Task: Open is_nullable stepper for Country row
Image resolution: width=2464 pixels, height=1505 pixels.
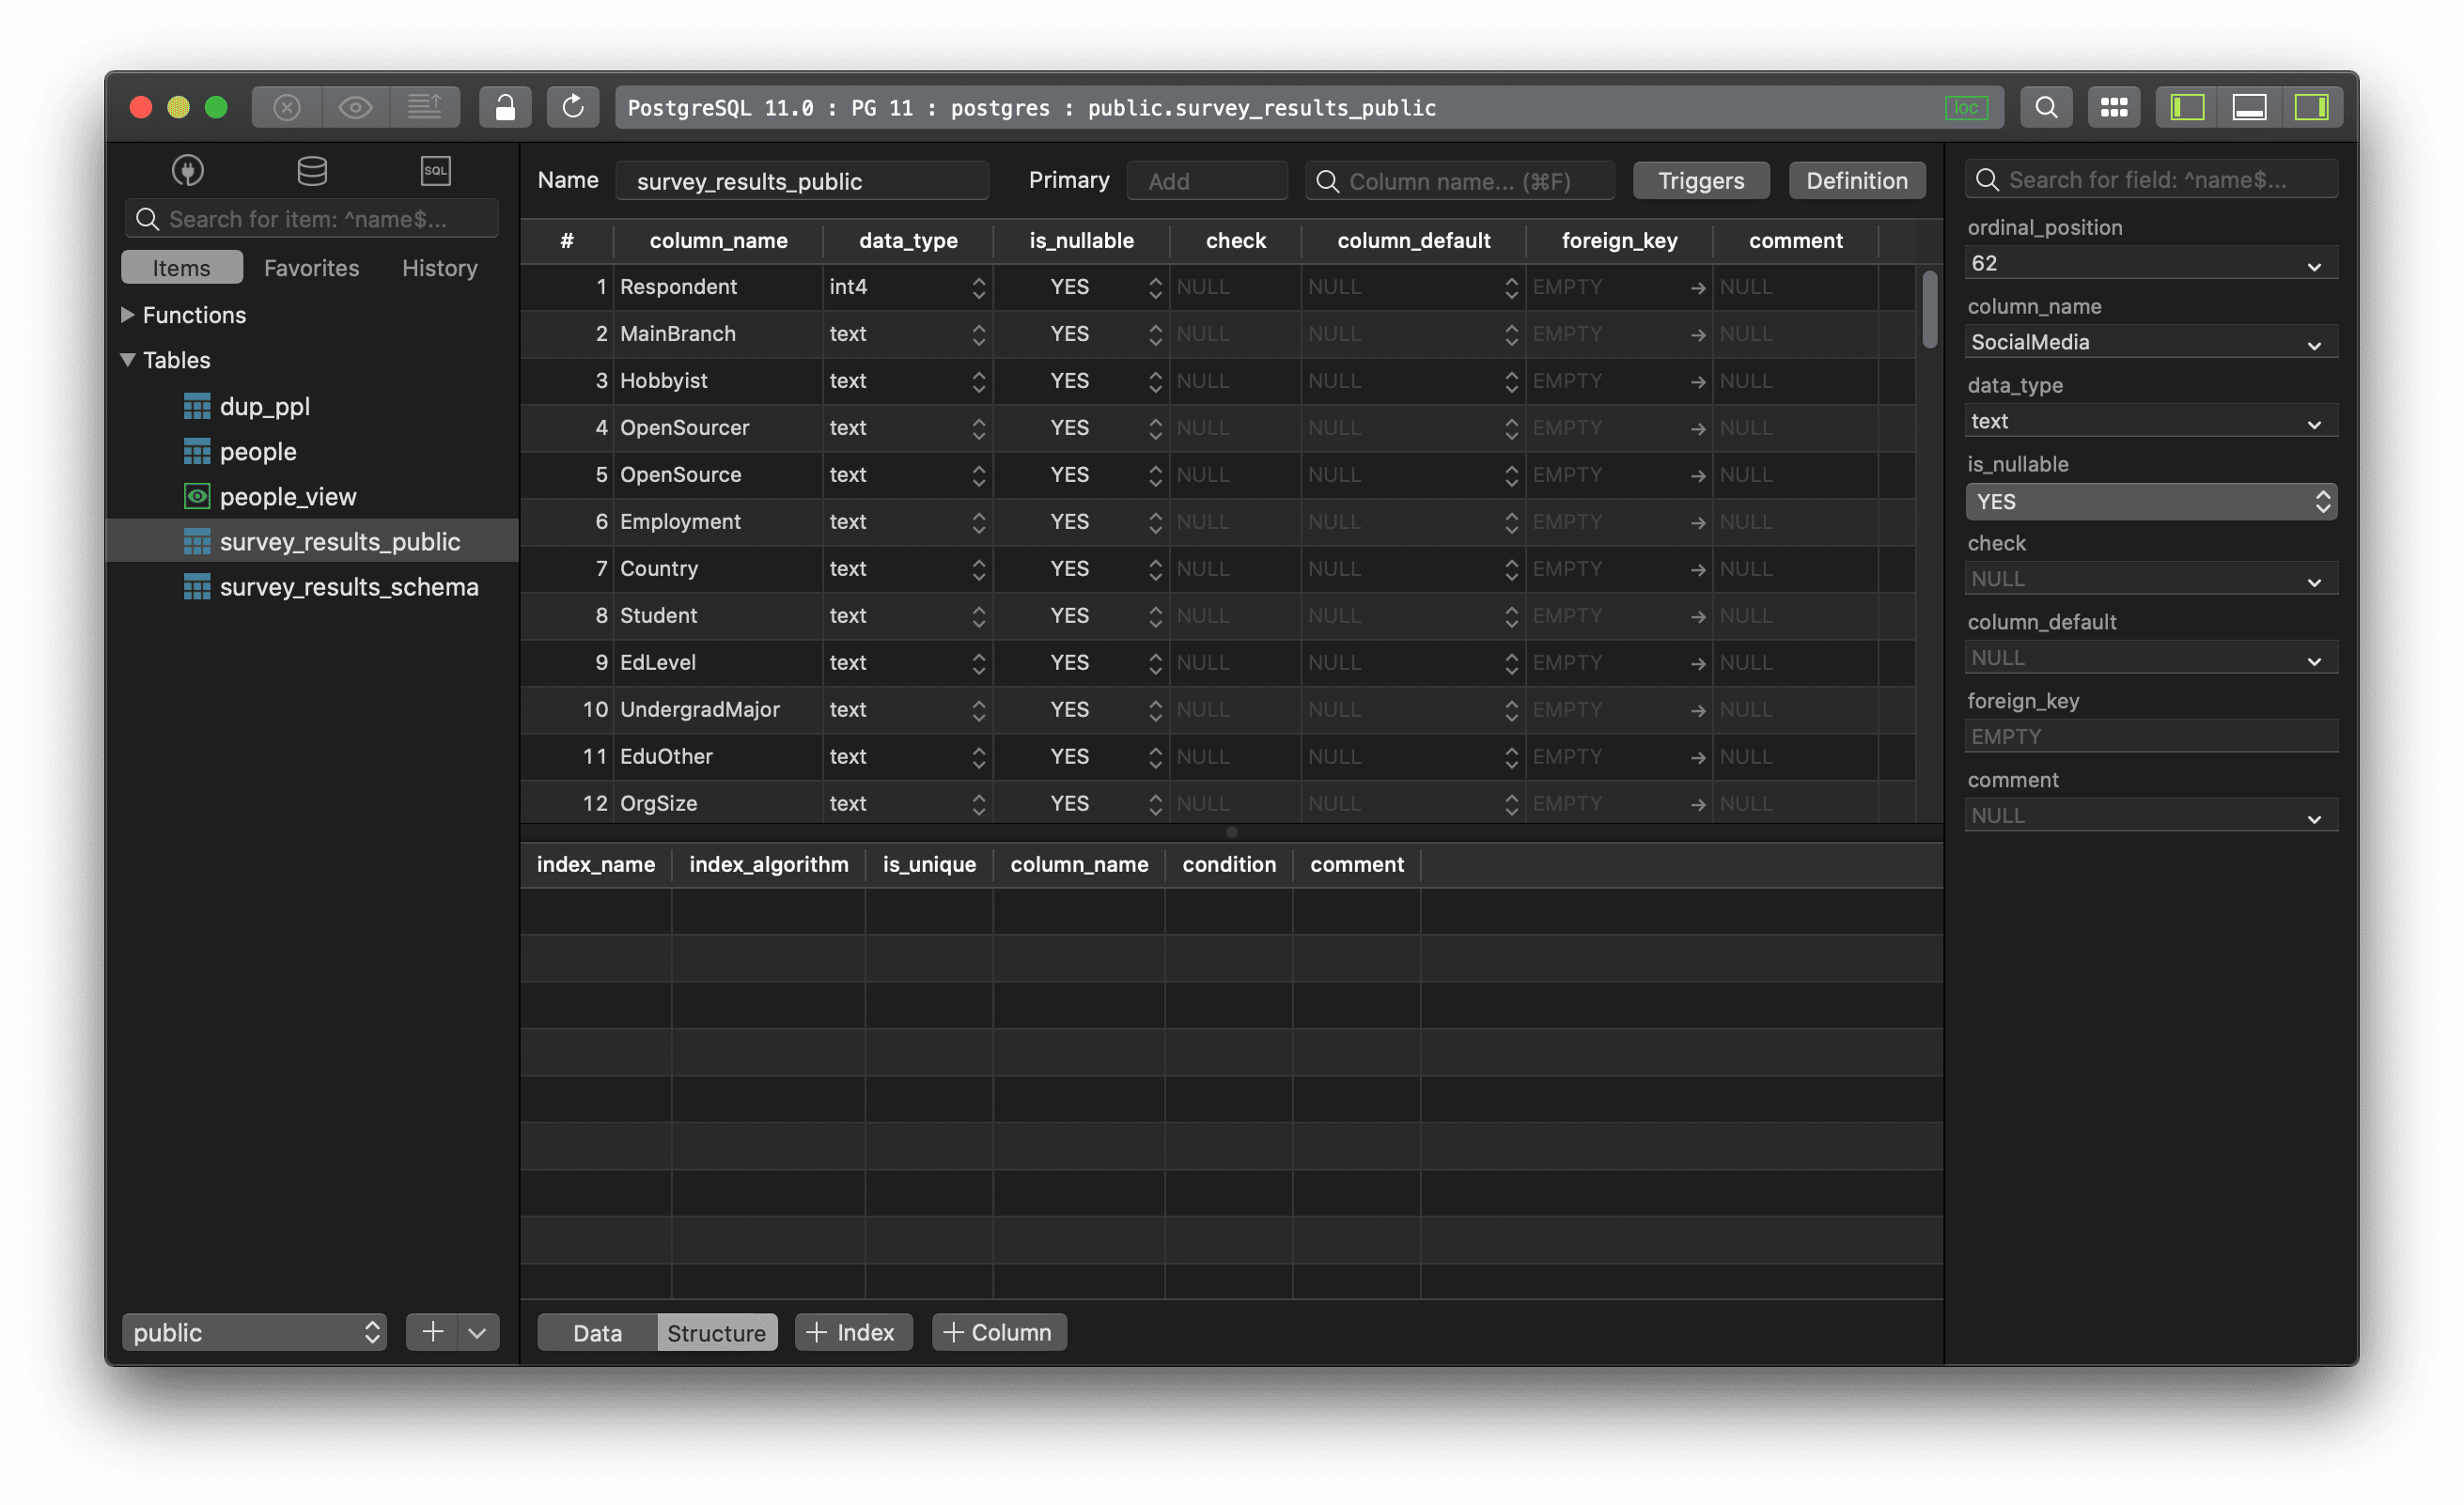Action: [1156, 569]
